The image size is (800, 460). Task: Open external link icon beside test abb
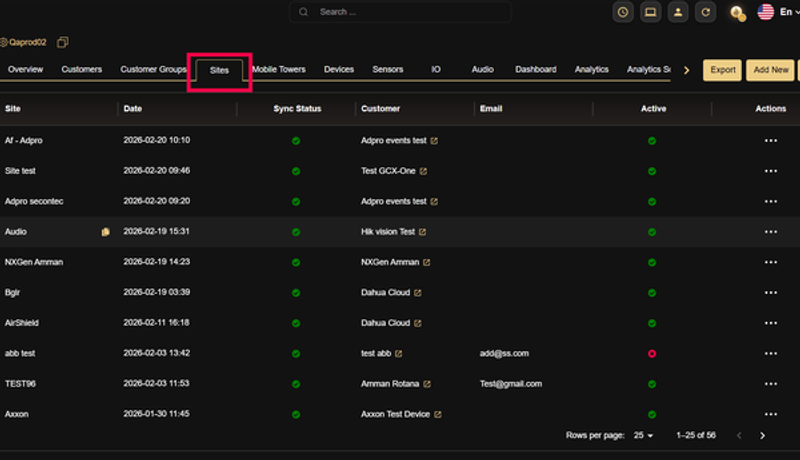coord(398,353)
